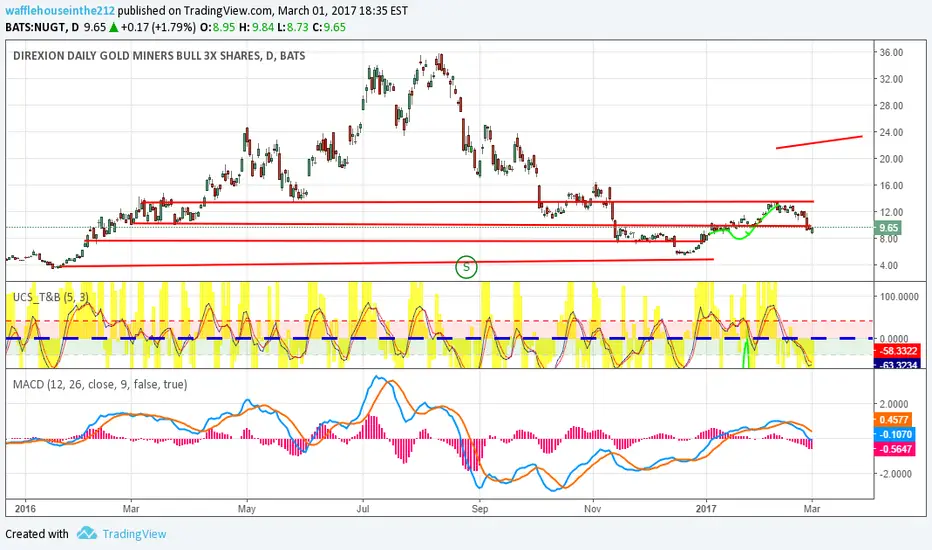Click the C:9.65 close price value in header
The width and height of the screenshot is (932, 550).
[x=329, y=27]
